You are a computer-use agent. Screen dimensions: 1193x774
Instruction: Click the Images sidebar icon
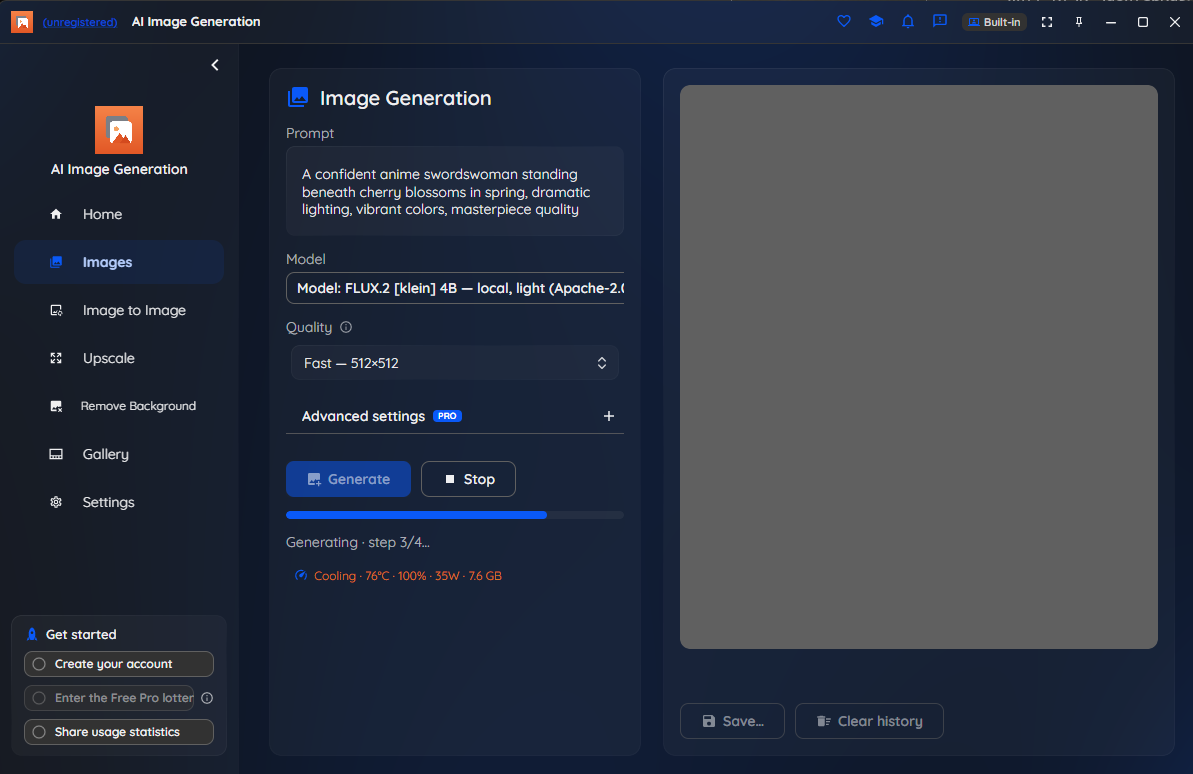[x=56, y=263]
